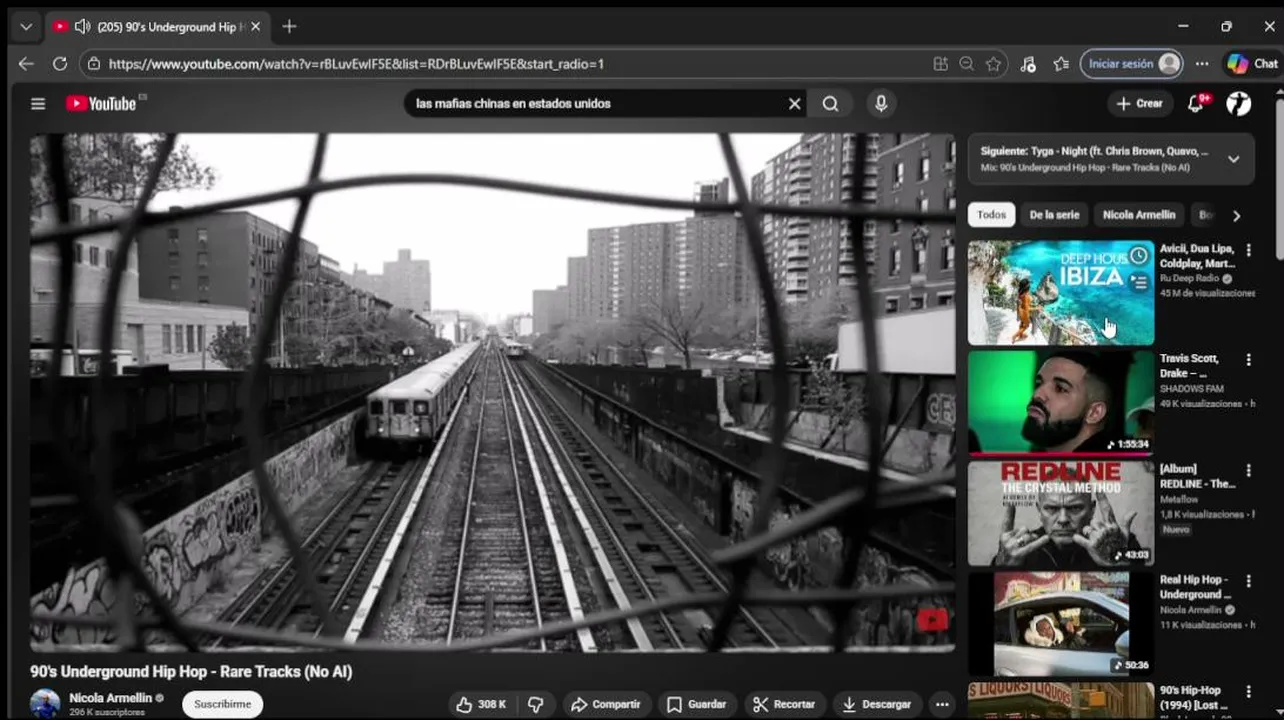Click the YouTube watermark in video corner

pyautogui.click(x=932, y=621)
